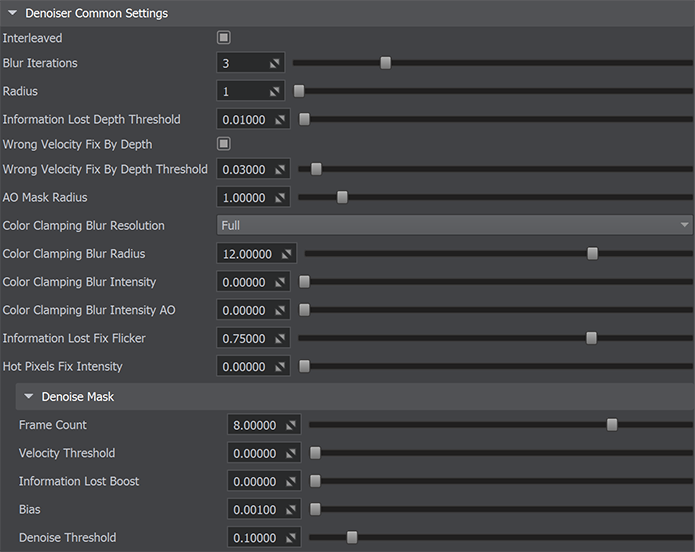Viewport: 695px width, 552px height.
Task: Click the Frame Count slider handle
Action: pyautogui.click(x=612, y=425)
